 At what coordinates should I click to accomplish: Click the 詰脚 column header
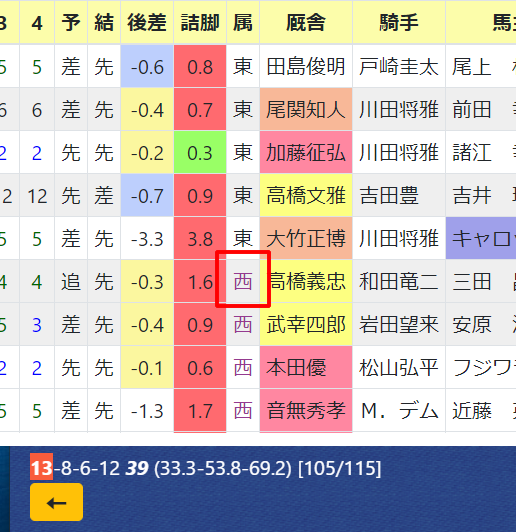click(200, 22)
